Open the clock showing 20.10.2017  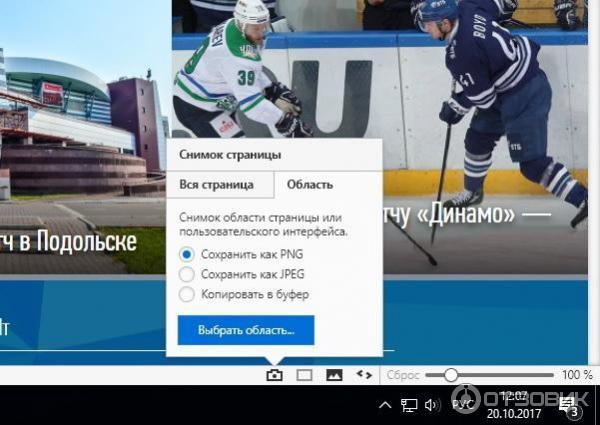(x=514, y=405)
